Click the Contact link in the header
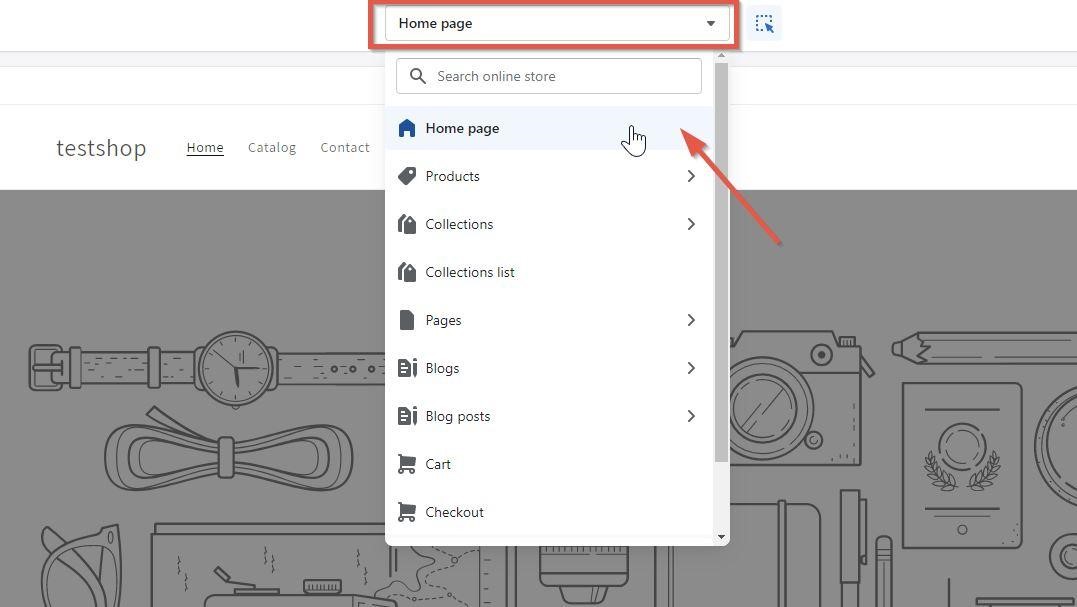This screenshot has width=1077, height=607. pos(344,147)
